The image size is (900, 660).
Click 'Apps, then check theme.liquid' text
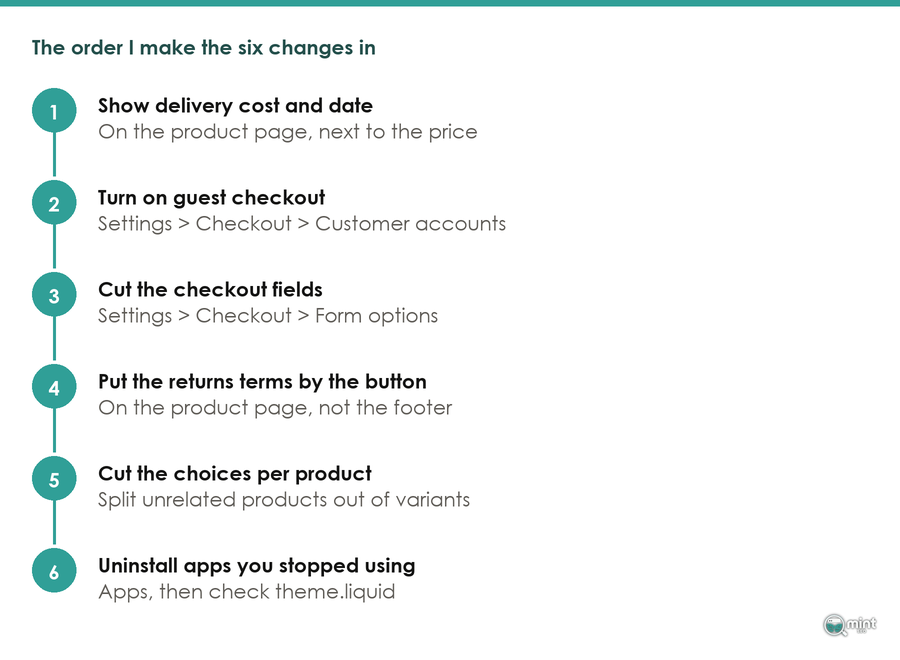(x=247, y=592)
